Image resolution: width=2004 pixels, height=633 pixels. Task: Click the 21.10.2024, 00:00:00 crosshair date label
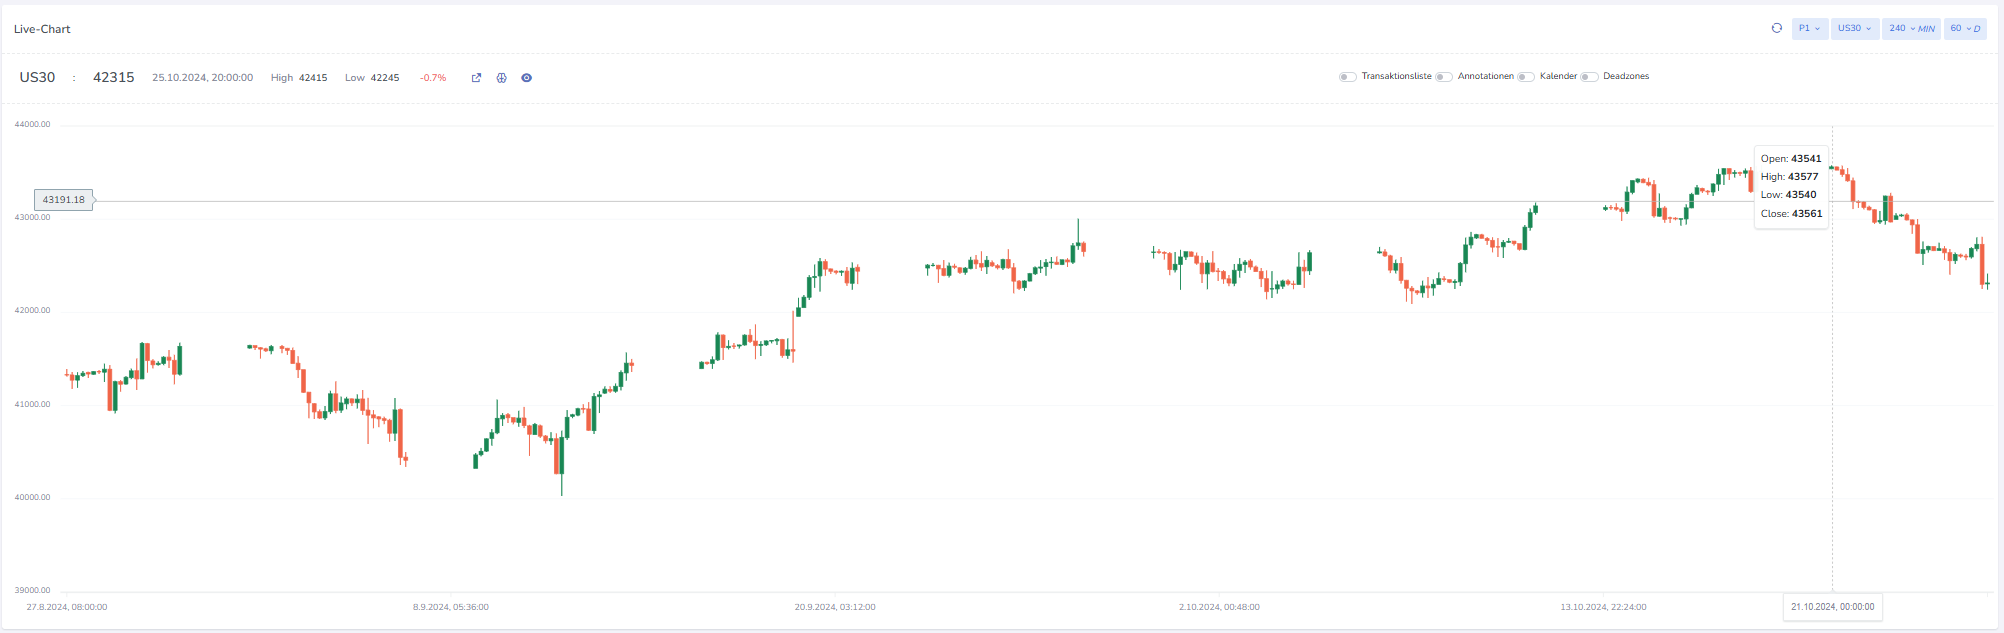click(x=1833, y=607)
